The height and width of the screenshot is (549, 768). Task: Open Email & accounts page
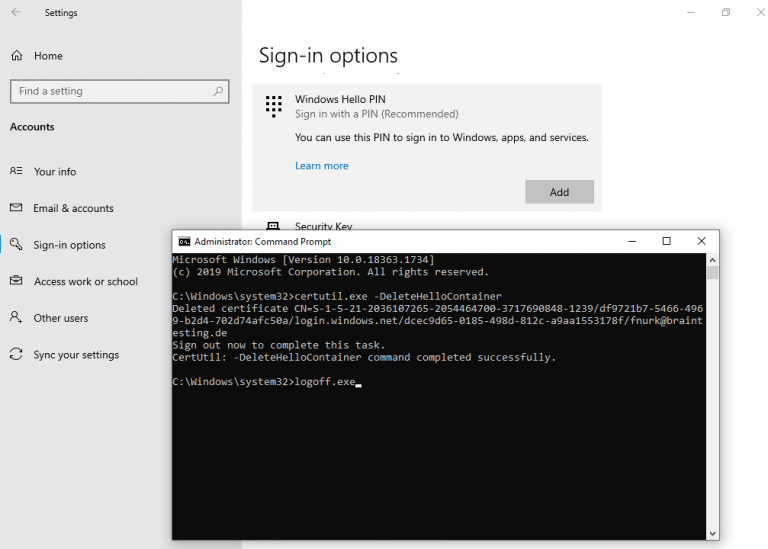[x=73, y=208]
